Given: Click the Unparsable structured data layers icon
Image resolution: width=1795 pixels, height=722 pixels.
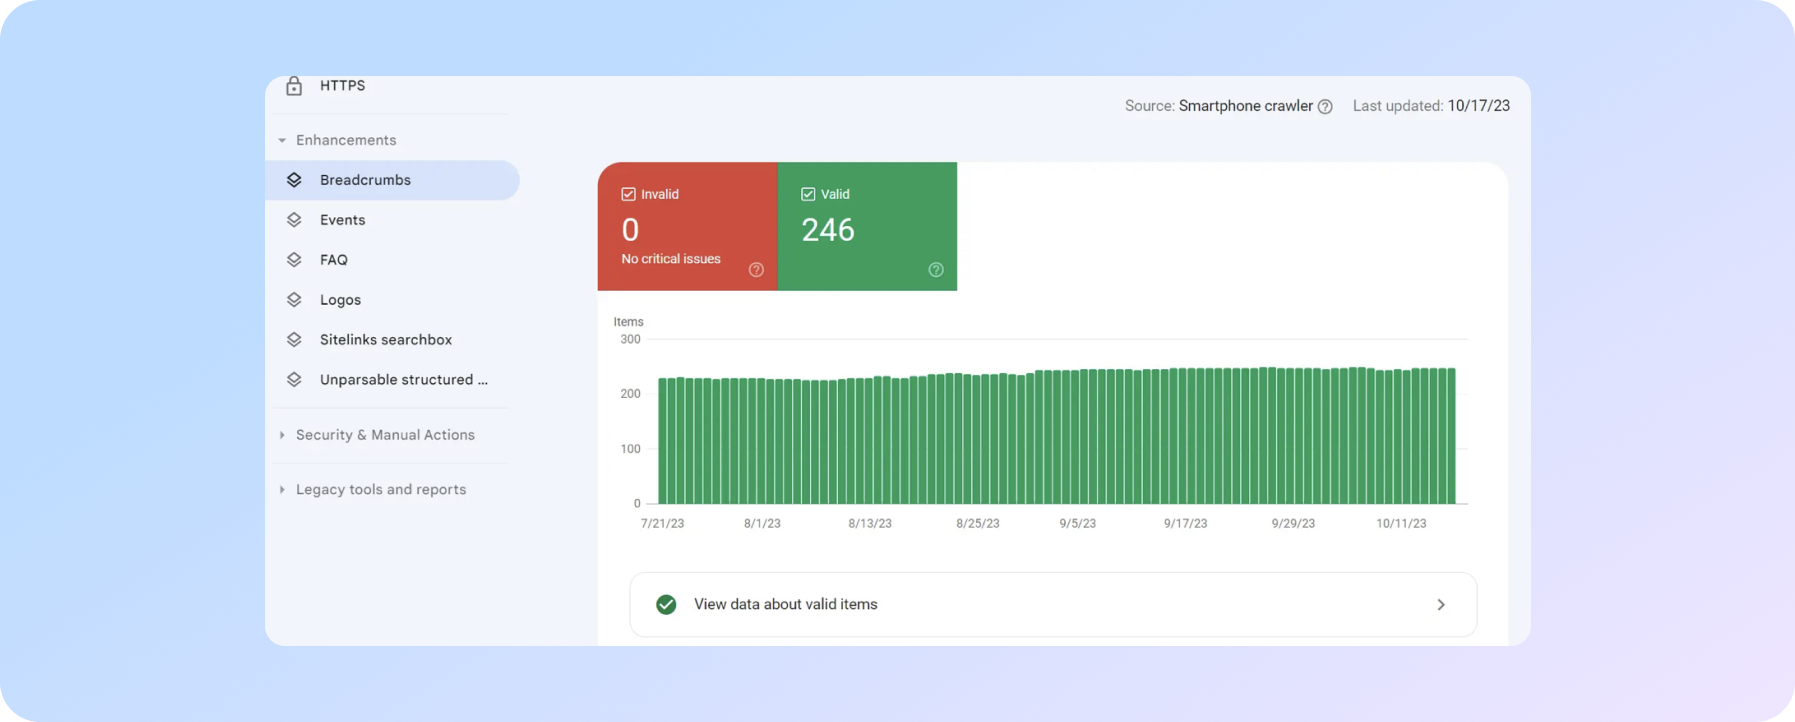Looking at the screenshot, I should (294, 380).
